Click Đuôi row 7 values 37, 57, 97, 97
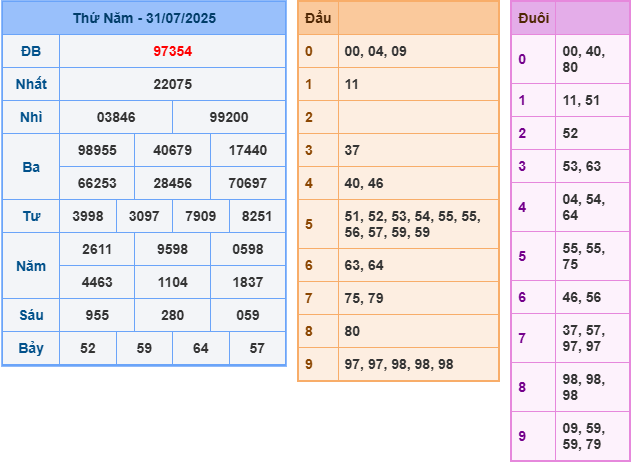The image size is (636, 466). [584, 338]
